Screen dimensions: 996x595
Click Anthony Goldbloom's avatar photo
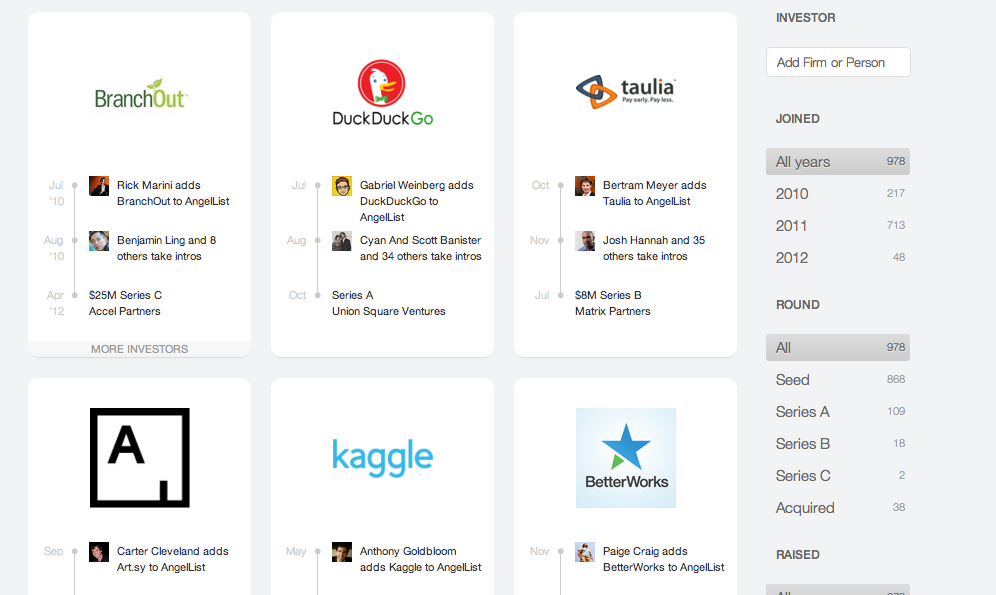pyautogui.click(x=342, y=552)
